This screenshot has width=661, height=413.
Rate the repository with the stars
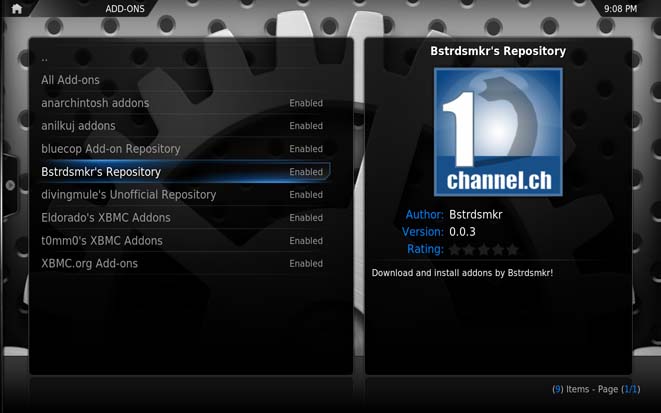(x=484, y=249)
